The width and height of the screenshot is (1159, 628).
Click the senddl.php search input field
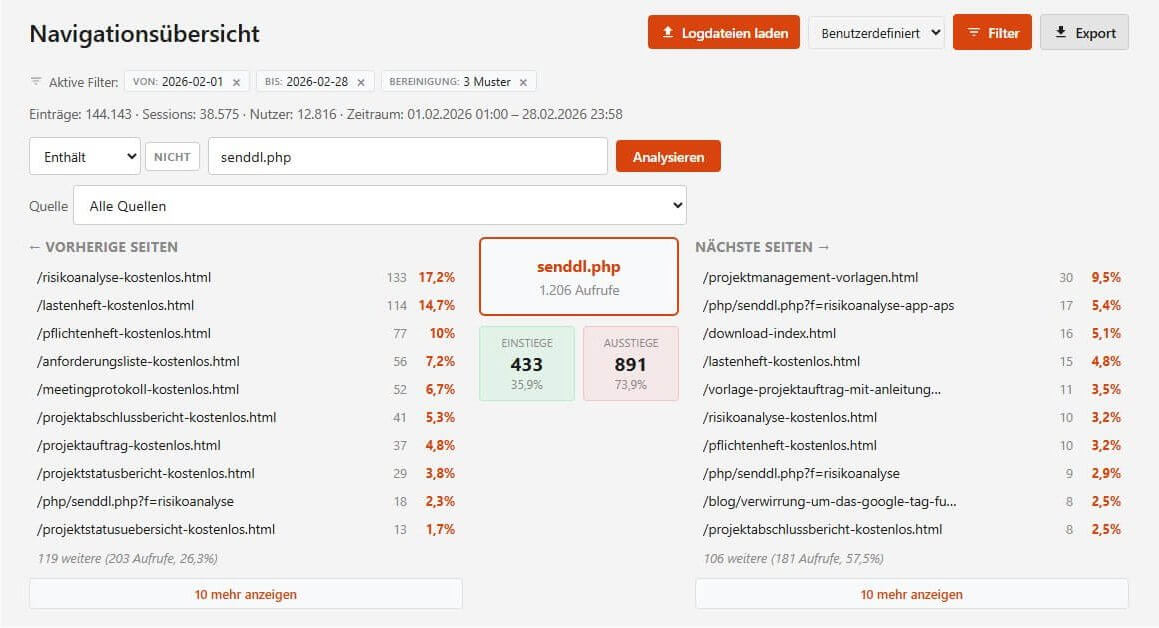coord(407,157)
